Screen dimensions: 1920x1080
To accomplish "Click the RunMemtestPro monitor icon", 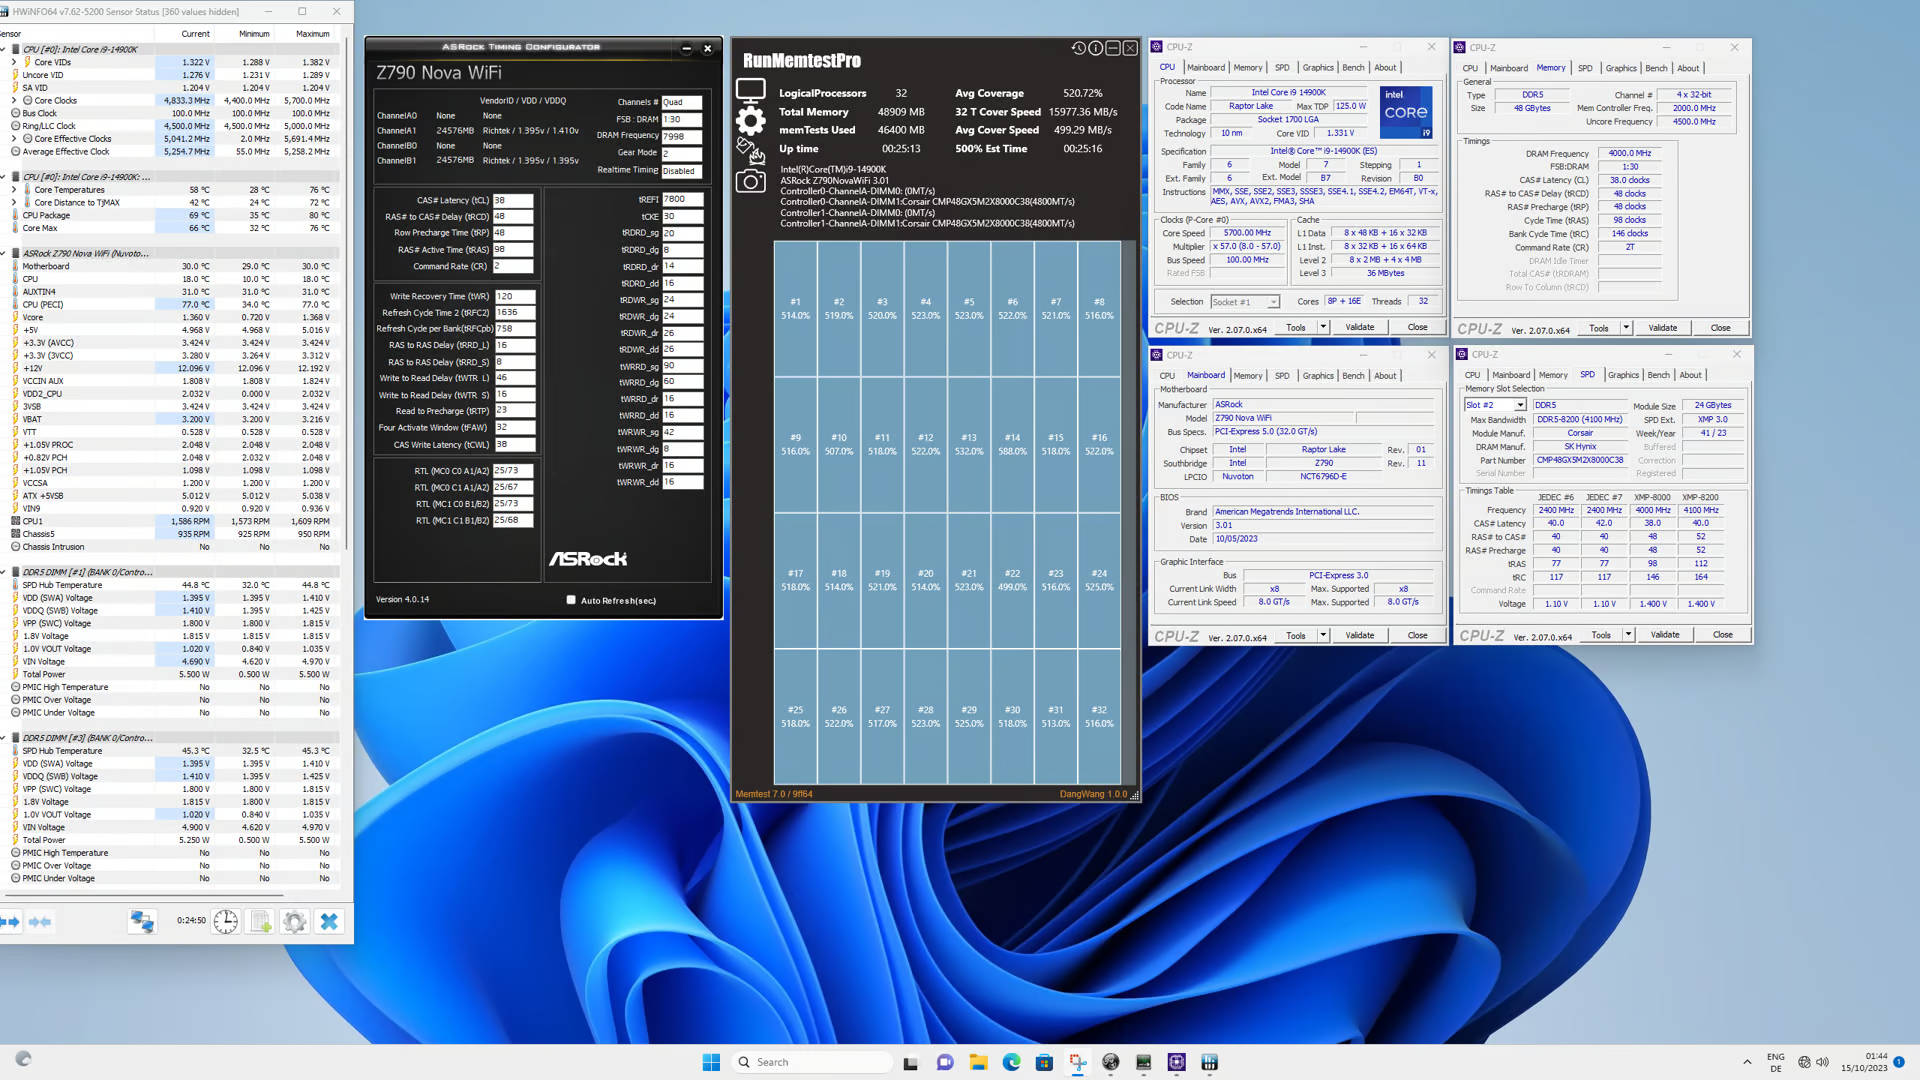I will pyautogui.click(x=750, y=91).
